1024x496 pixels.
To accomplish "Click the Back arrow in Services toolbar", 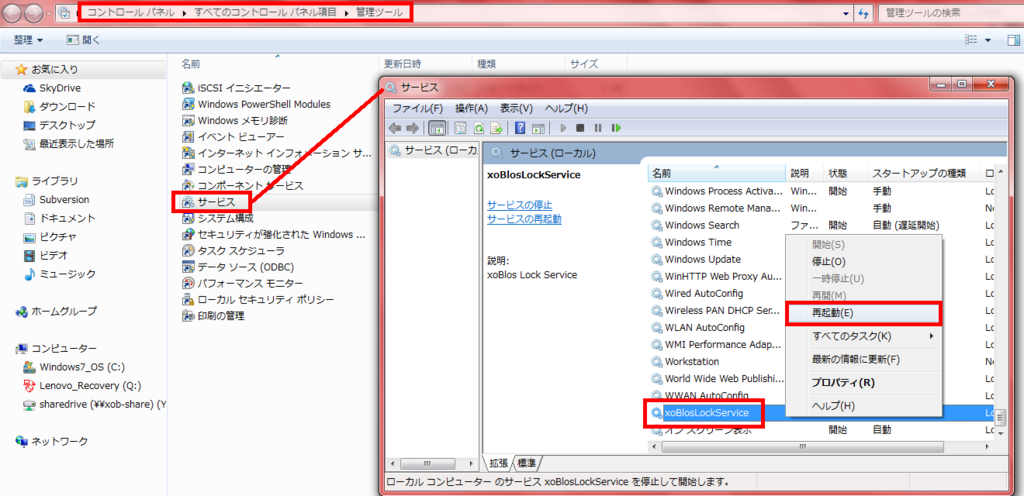I will point(394,128).
